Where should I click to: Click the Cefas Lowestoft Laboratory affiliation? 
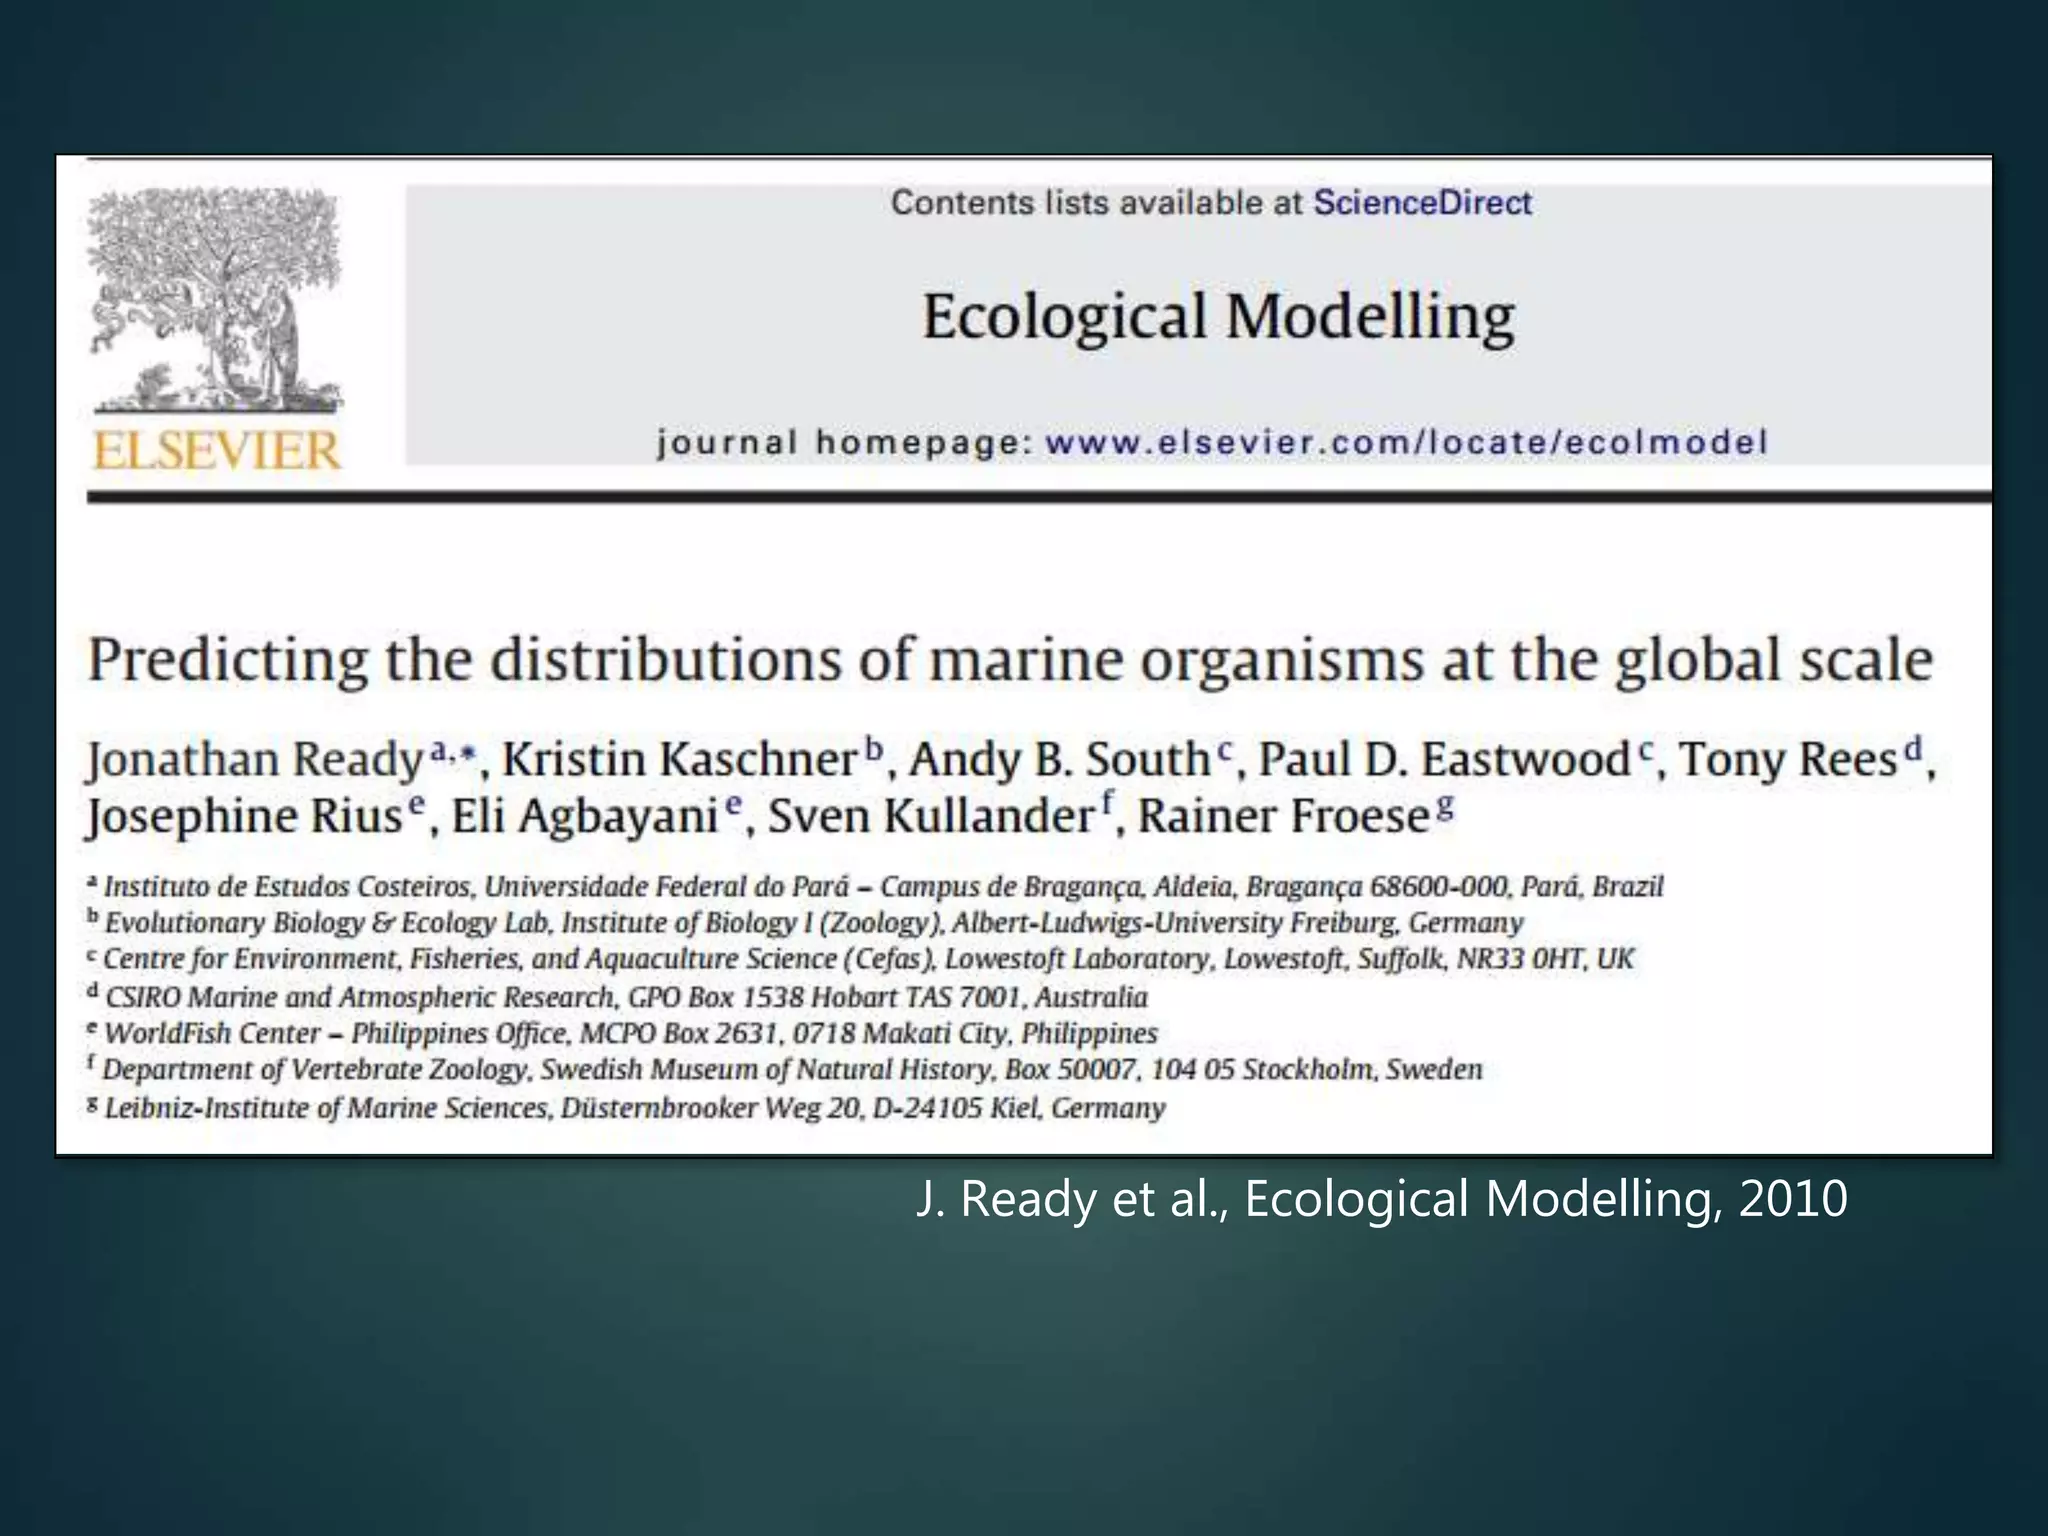[x=861, y=959]
